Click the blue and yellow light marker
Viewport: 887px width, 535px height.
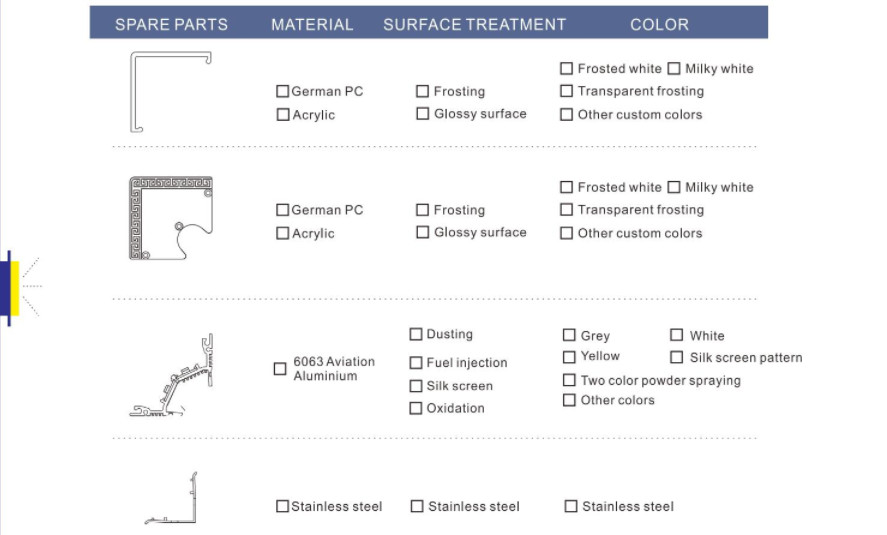[14, 288]
